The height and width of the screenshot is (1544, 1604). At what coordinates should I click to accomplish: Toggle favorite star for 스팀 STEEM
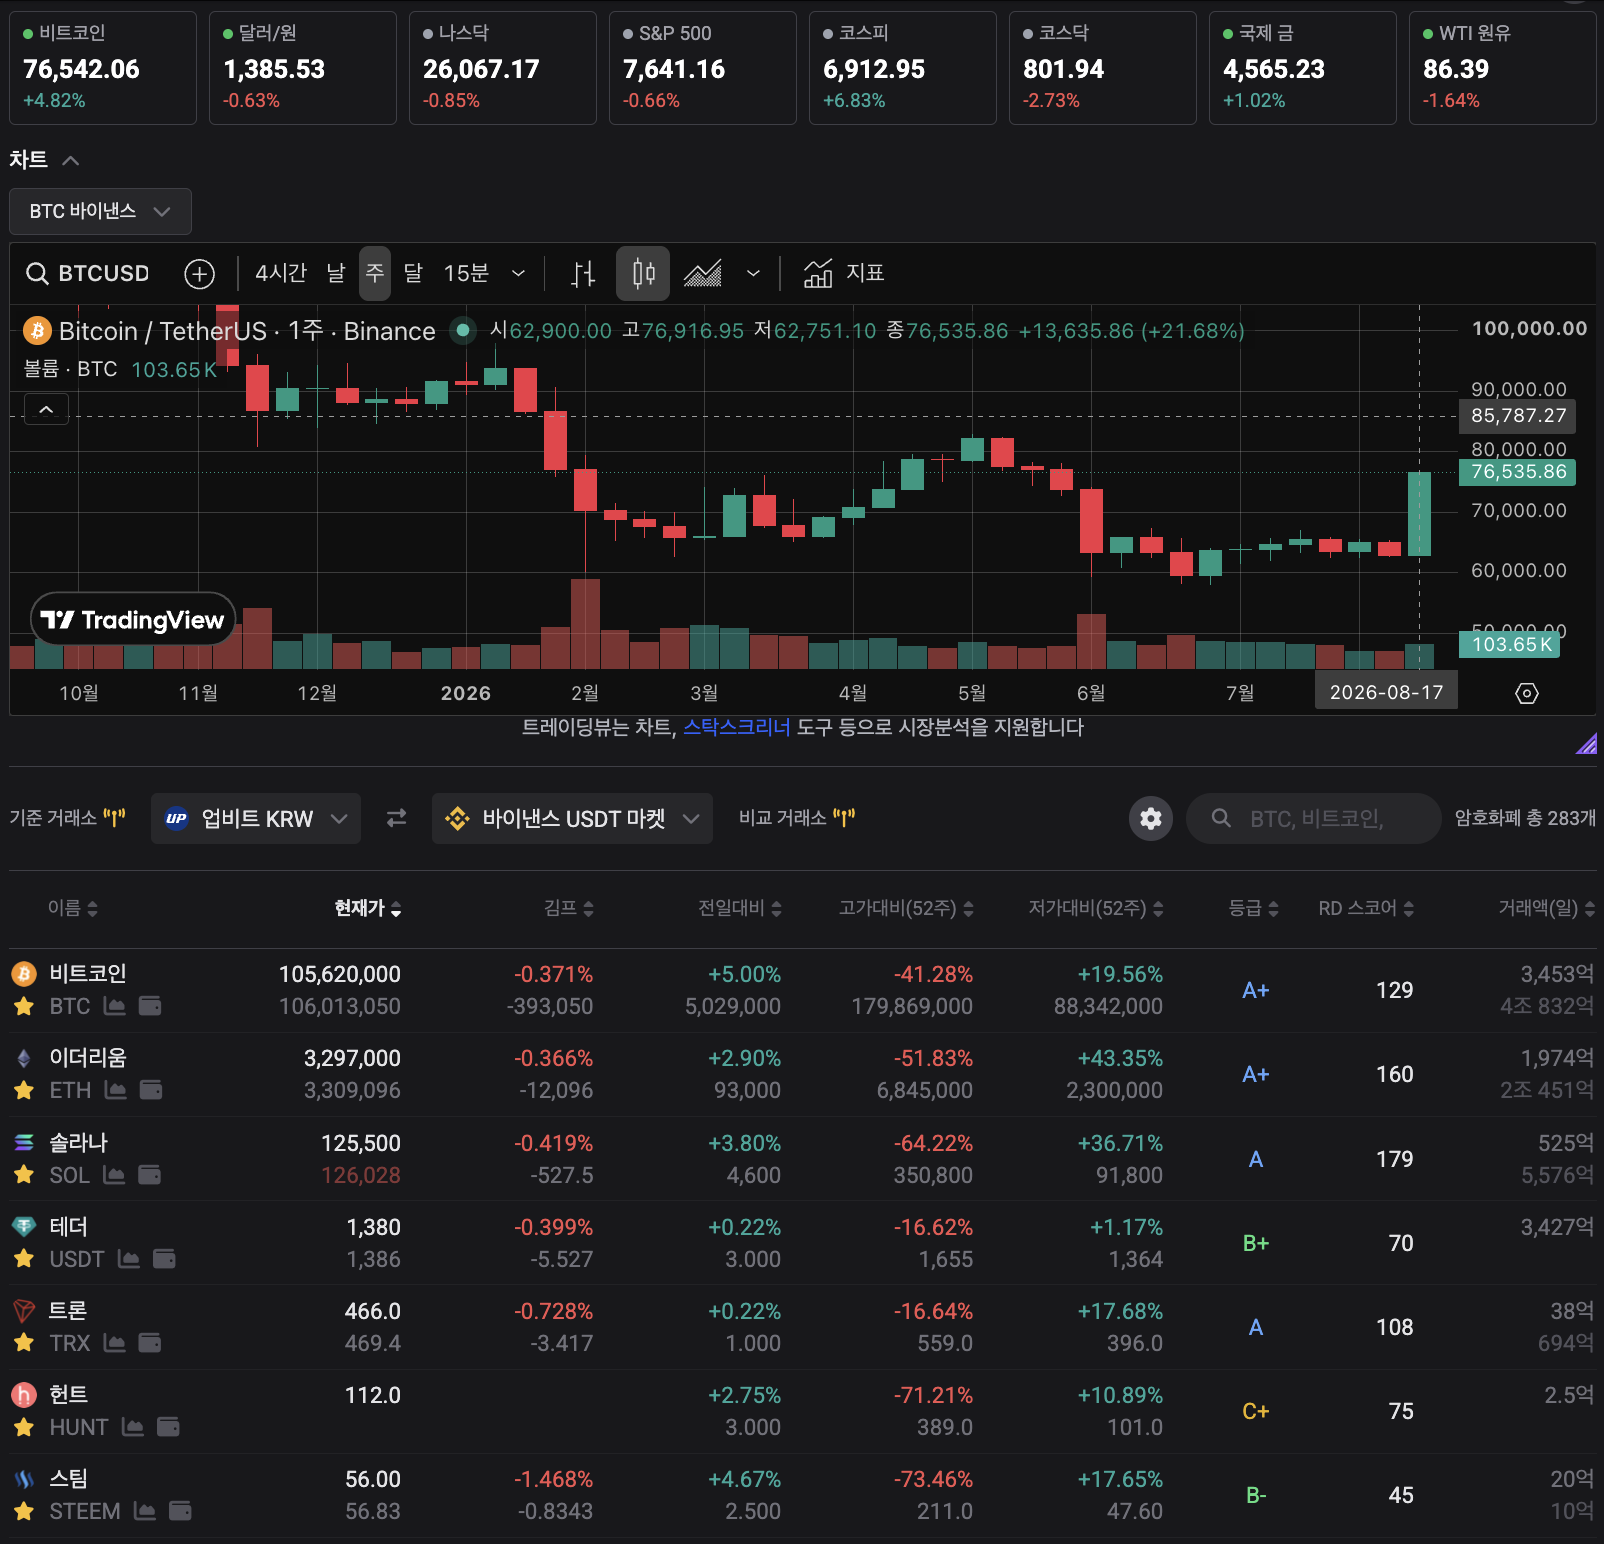click(x=24, y=1511)
